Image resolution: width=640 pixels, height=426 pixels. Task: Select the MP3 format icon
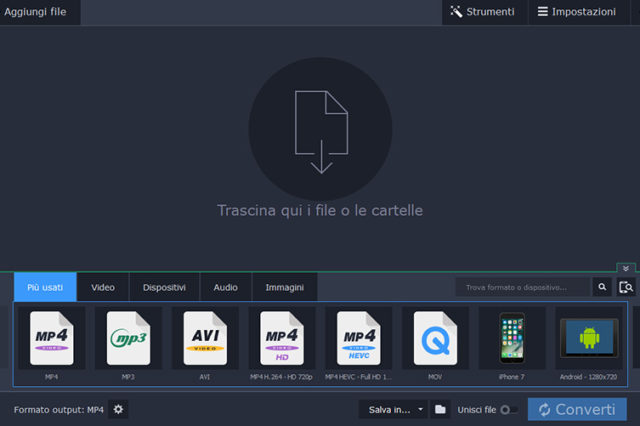128,338
